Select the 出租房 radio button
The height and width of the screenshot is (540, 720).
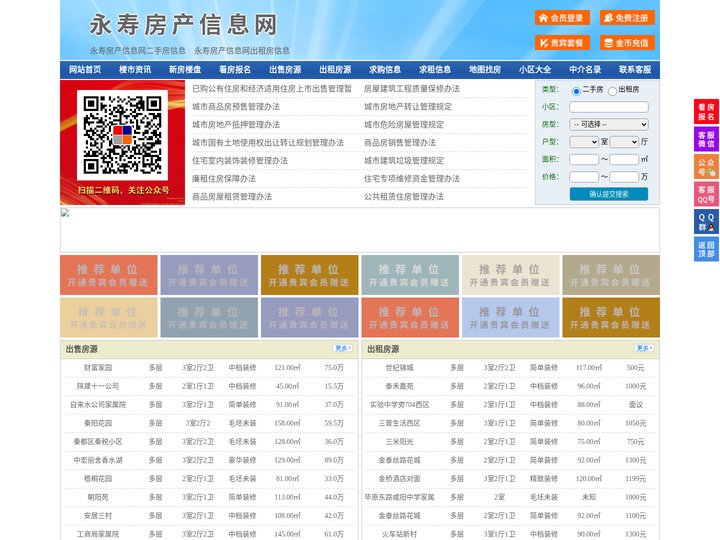tap(612, 91)
